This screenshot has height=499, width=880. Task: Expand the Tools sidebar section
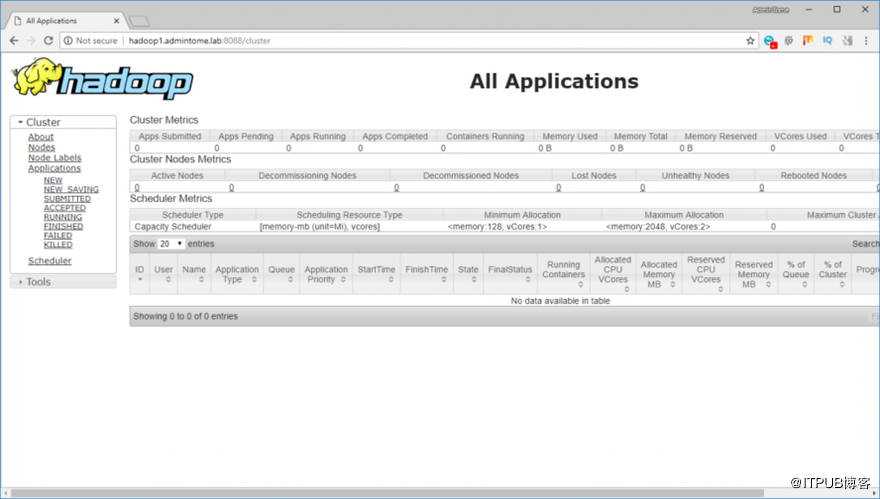63,282
